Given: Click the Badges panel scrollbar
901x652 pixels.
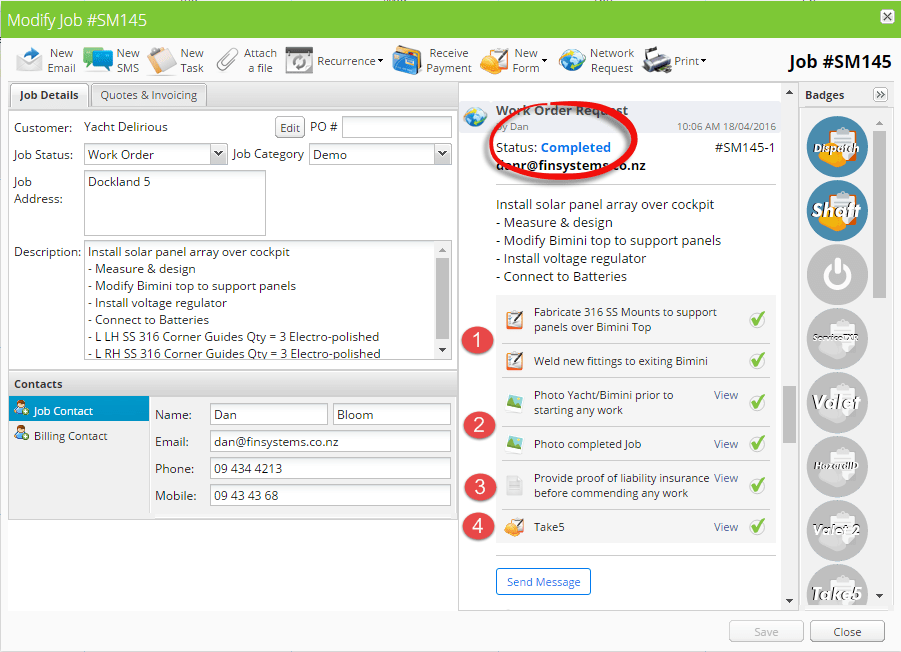Looking at the screenshot, I should [879, 210].
